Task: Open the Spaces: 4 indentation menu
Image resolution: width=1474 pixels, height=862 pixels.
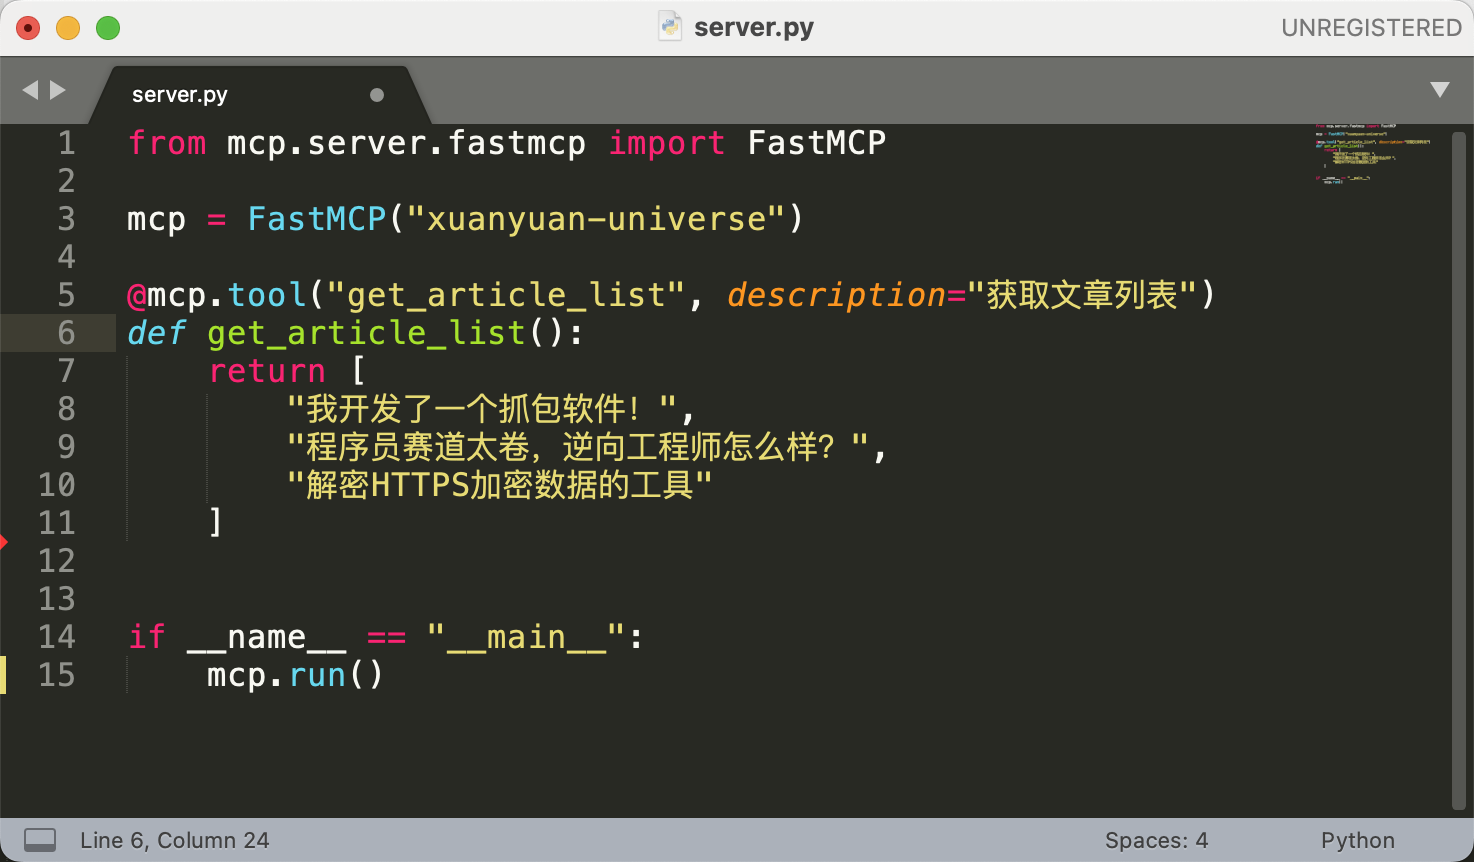Action: (1156, 840)
